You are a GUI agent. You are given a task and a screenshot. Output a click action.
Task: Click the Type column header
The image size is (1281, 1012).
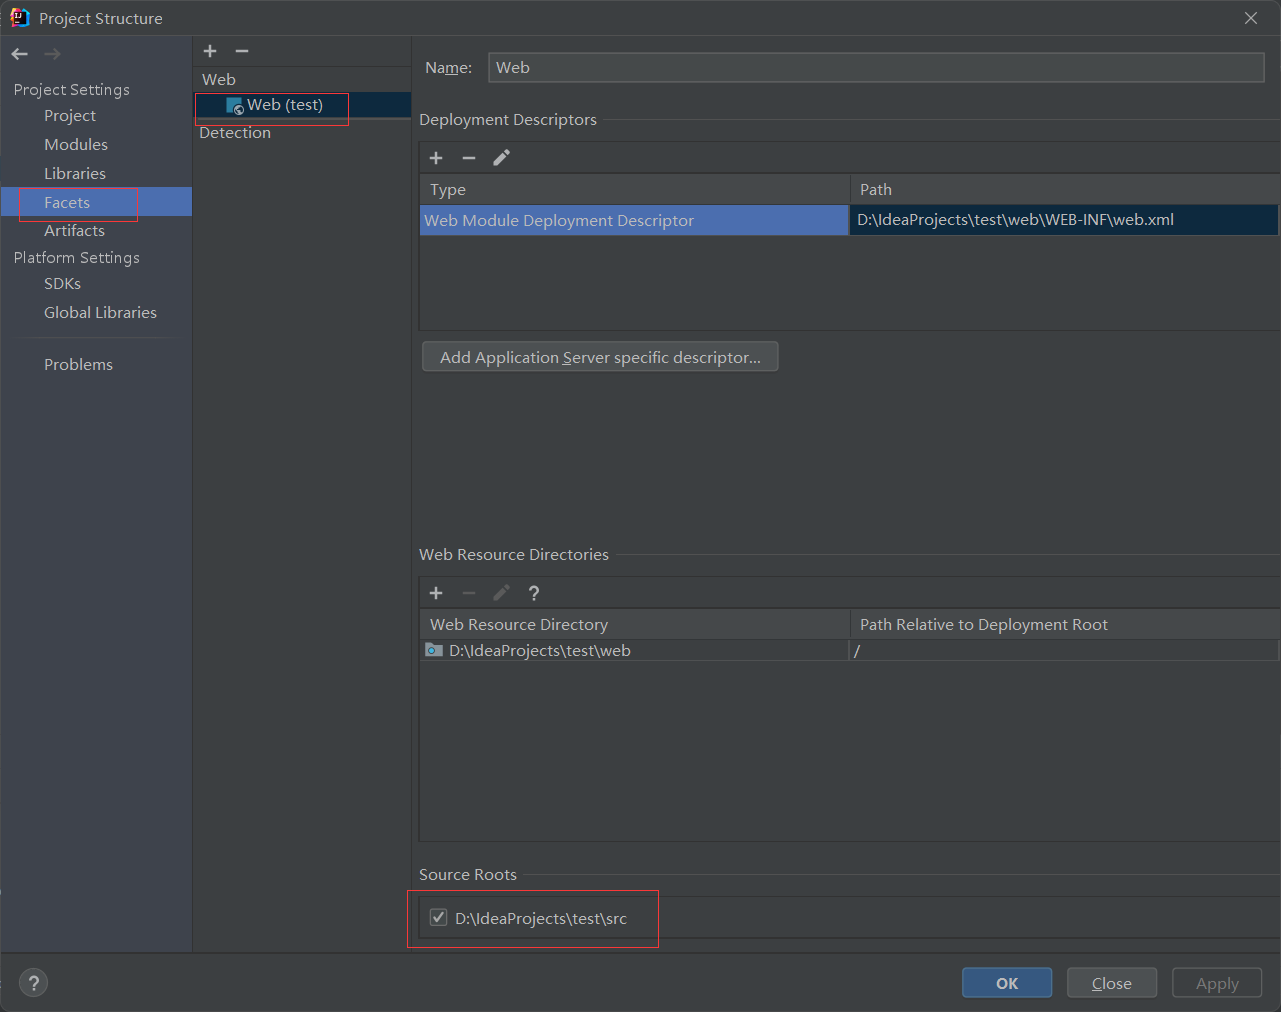click(634, 190)
